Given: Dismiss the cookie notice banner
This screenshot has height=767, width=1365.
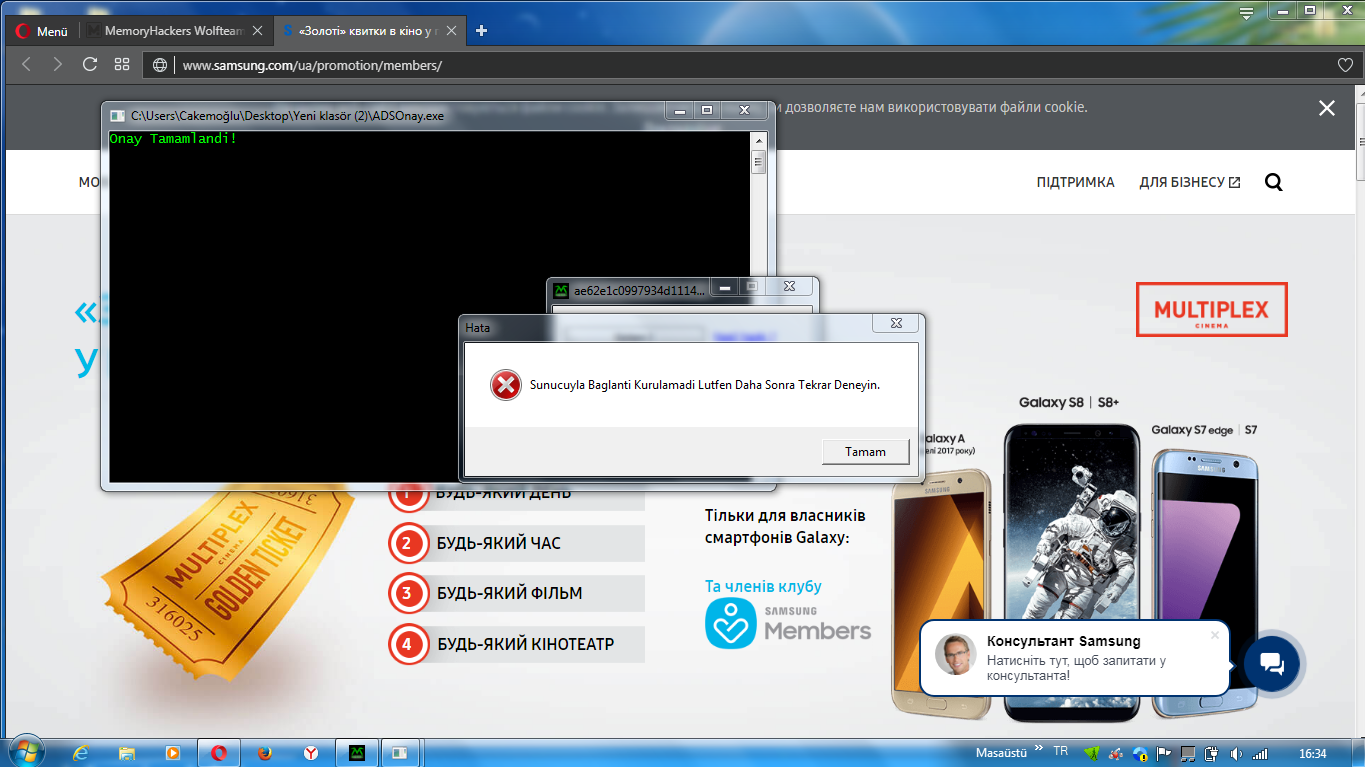Looking at the screenshot, I should tap(1327, 108).
